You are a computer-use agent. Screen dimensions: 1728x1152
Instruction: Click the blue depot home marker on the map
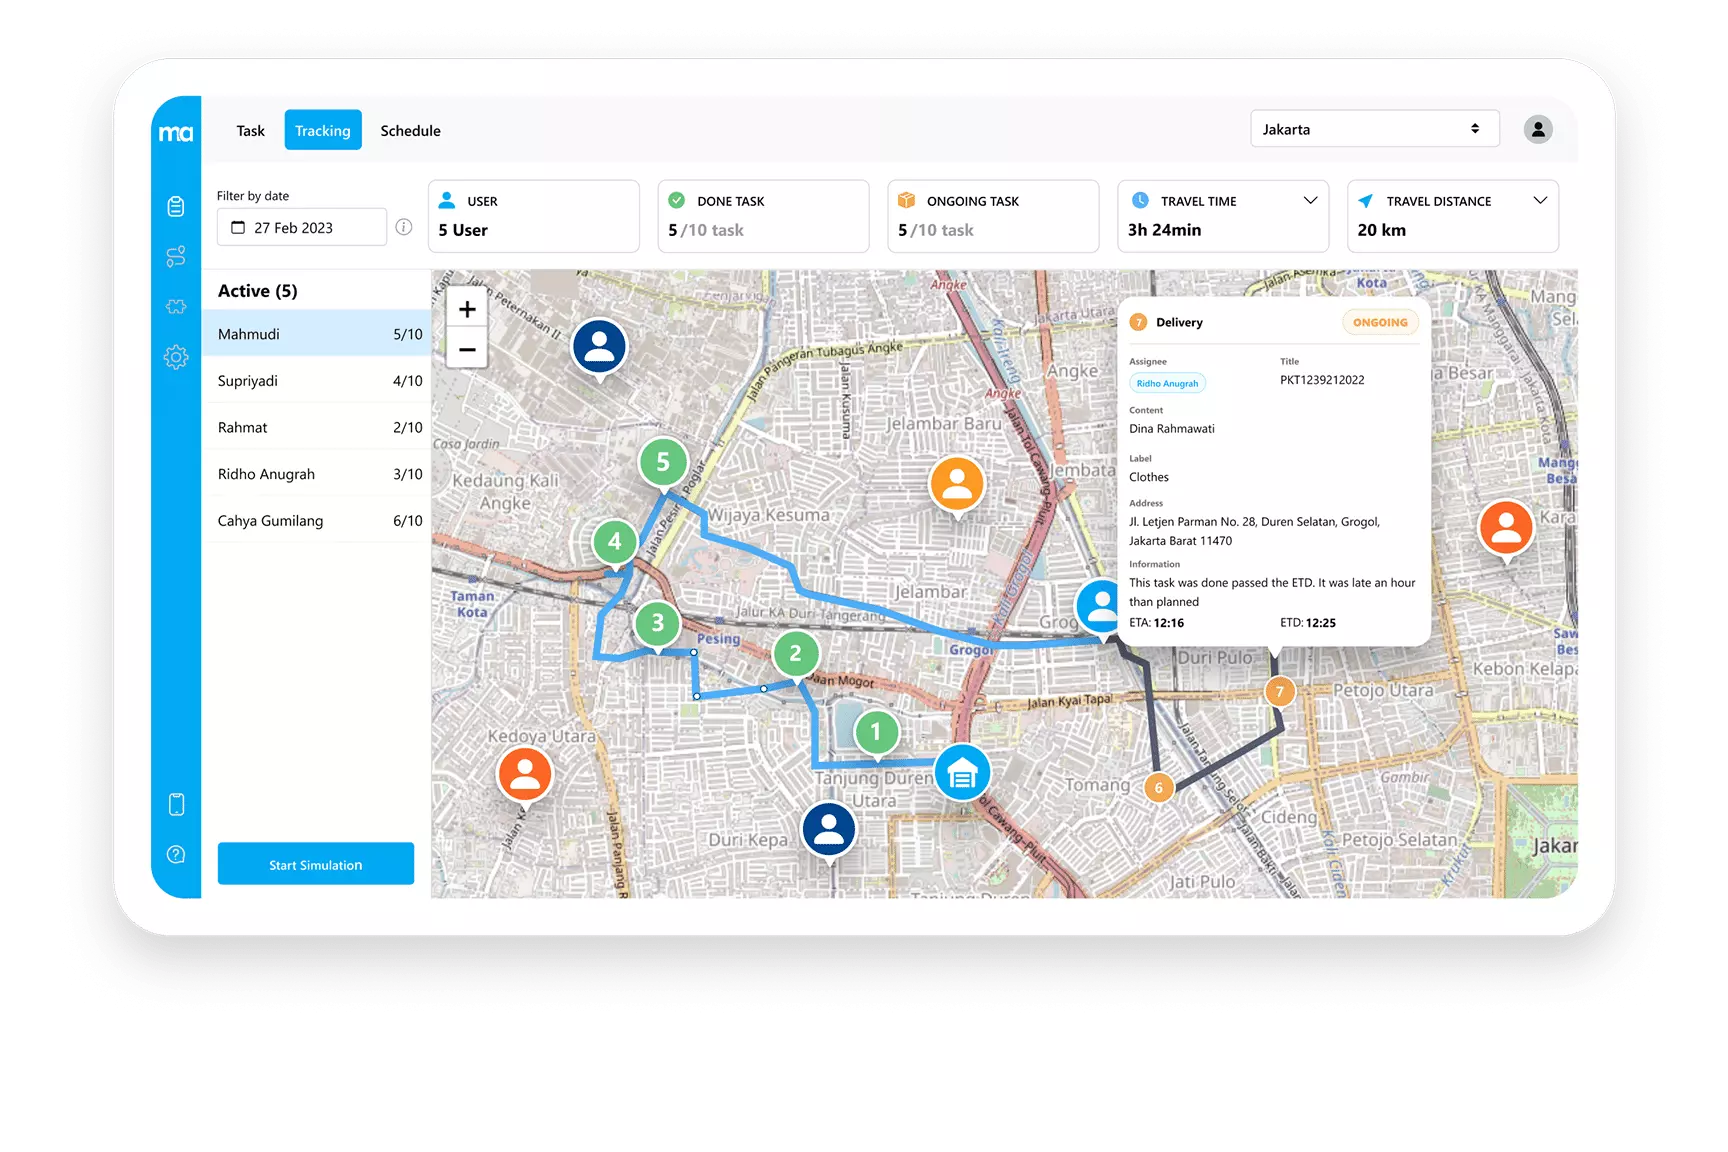[x=961, y=771]
